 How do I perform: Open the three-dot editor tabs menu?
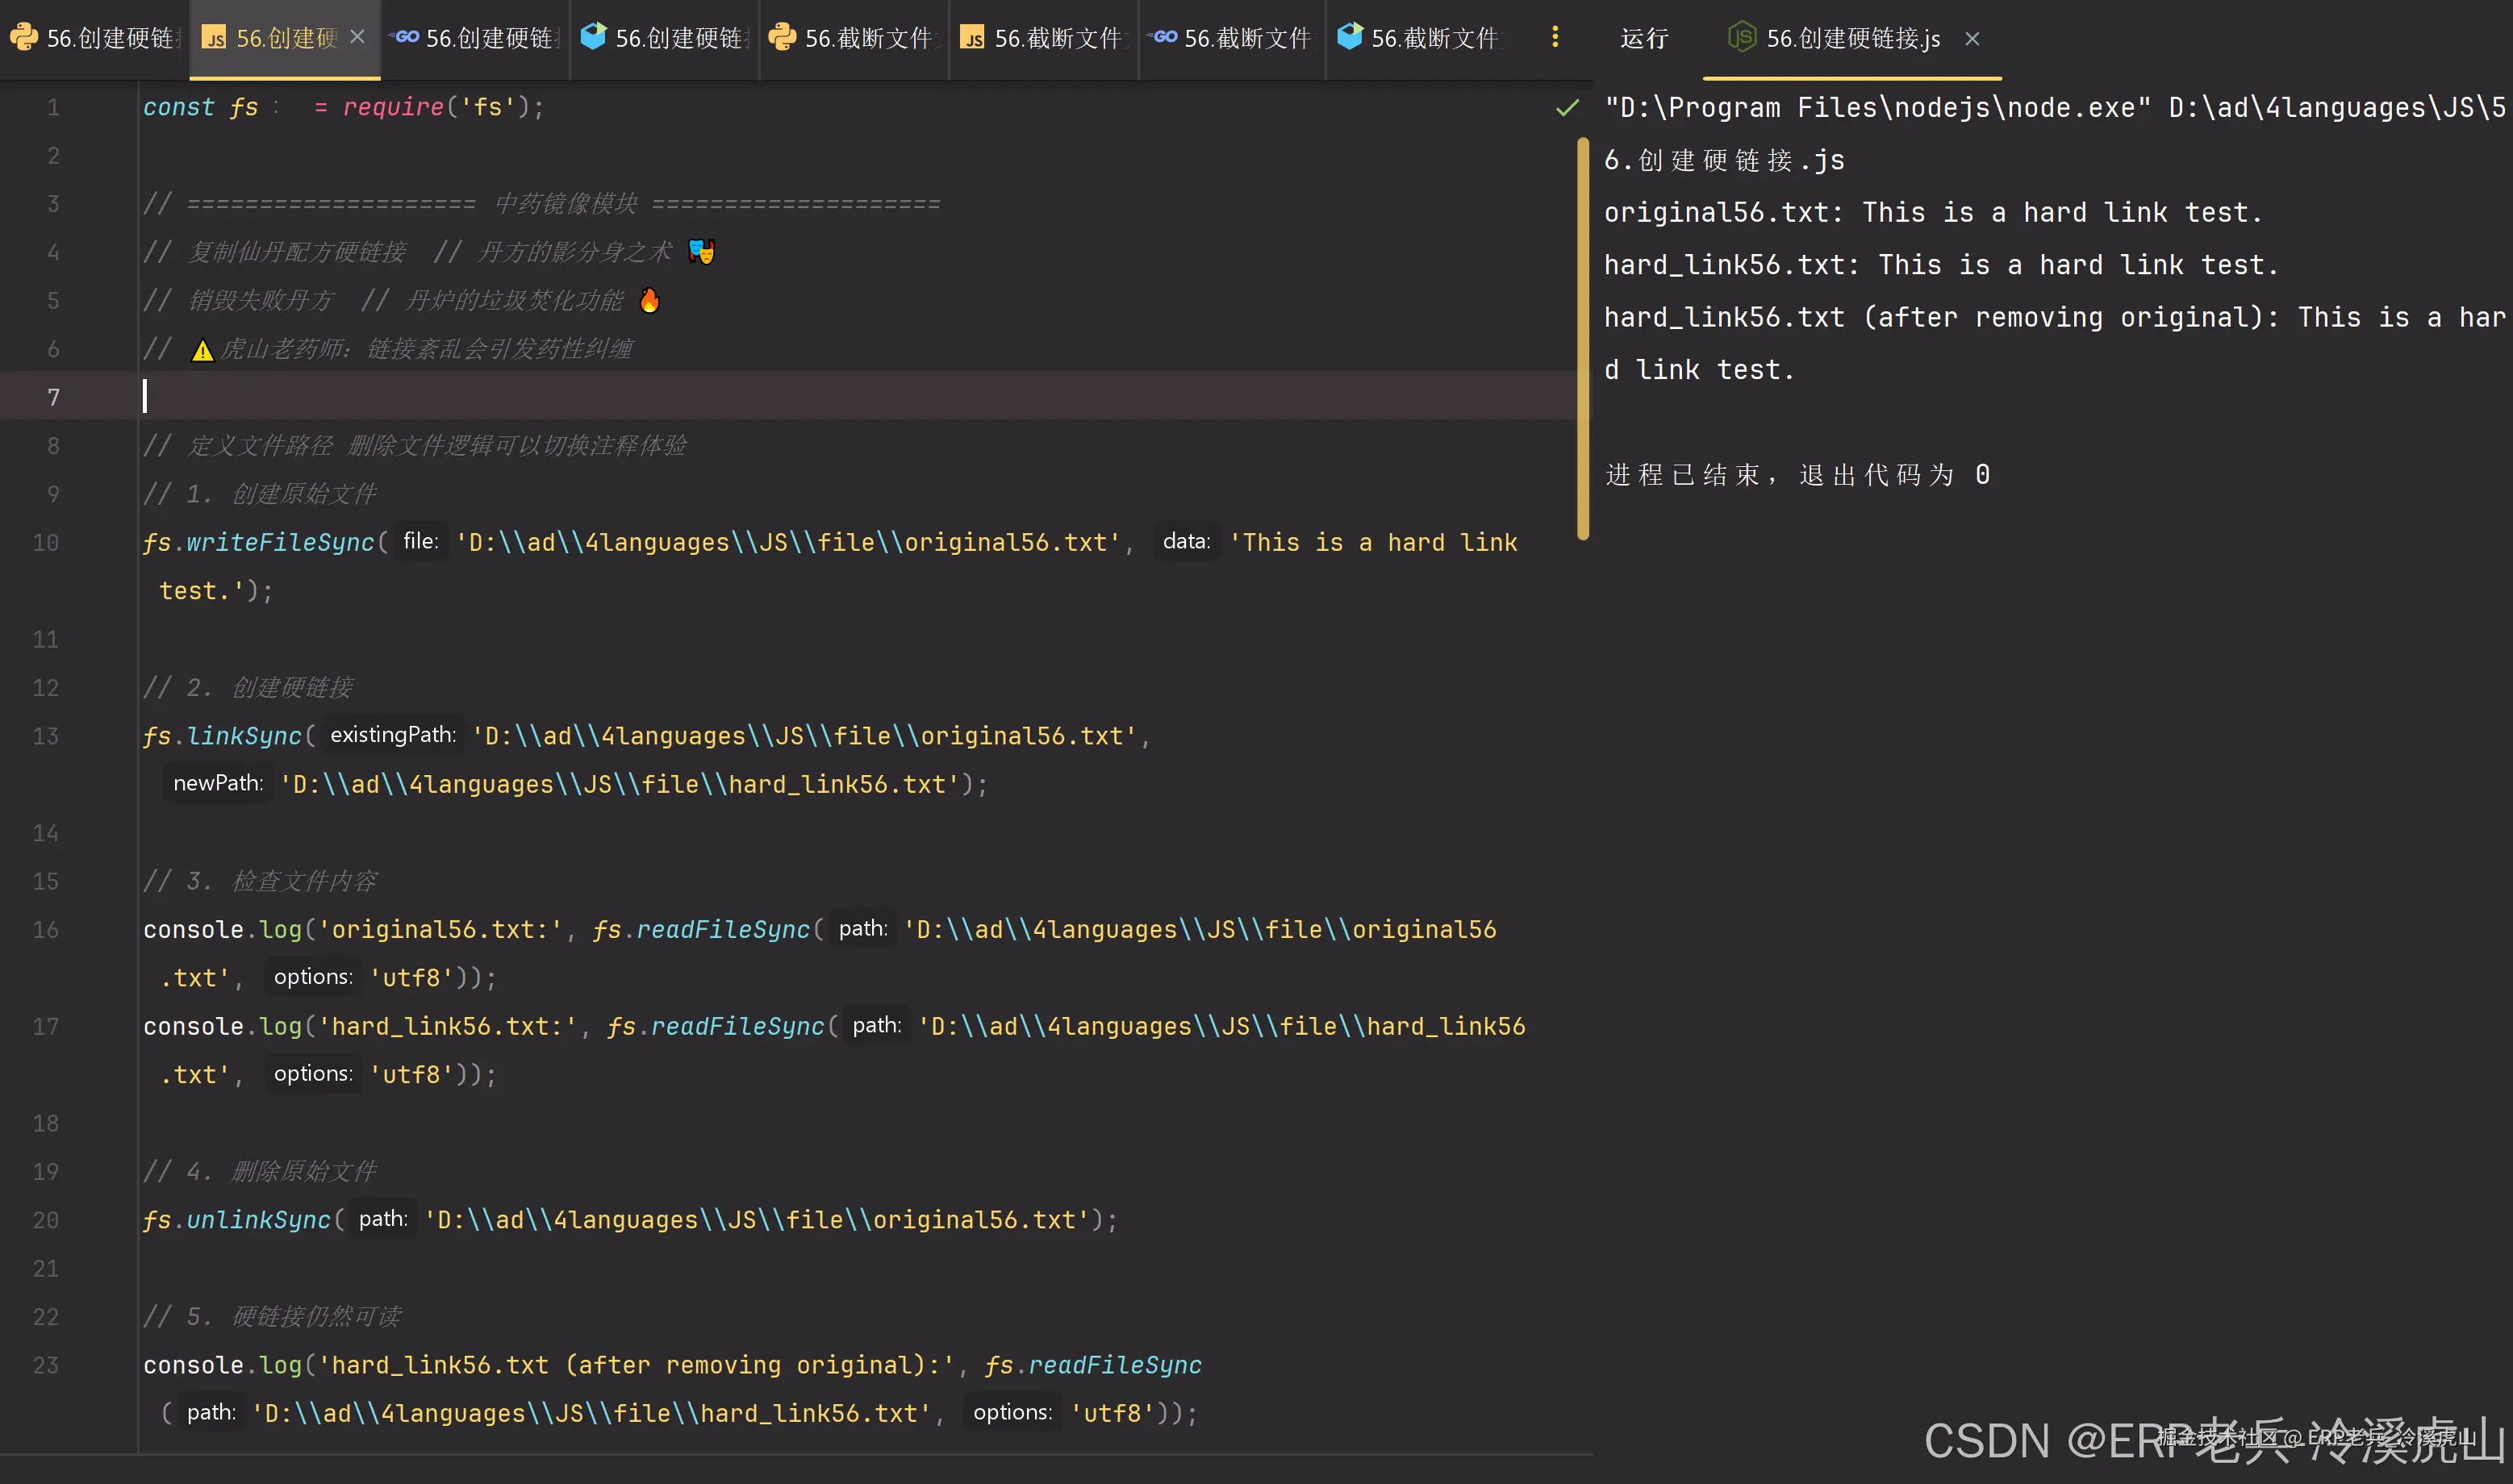[x=1555, y=38]
